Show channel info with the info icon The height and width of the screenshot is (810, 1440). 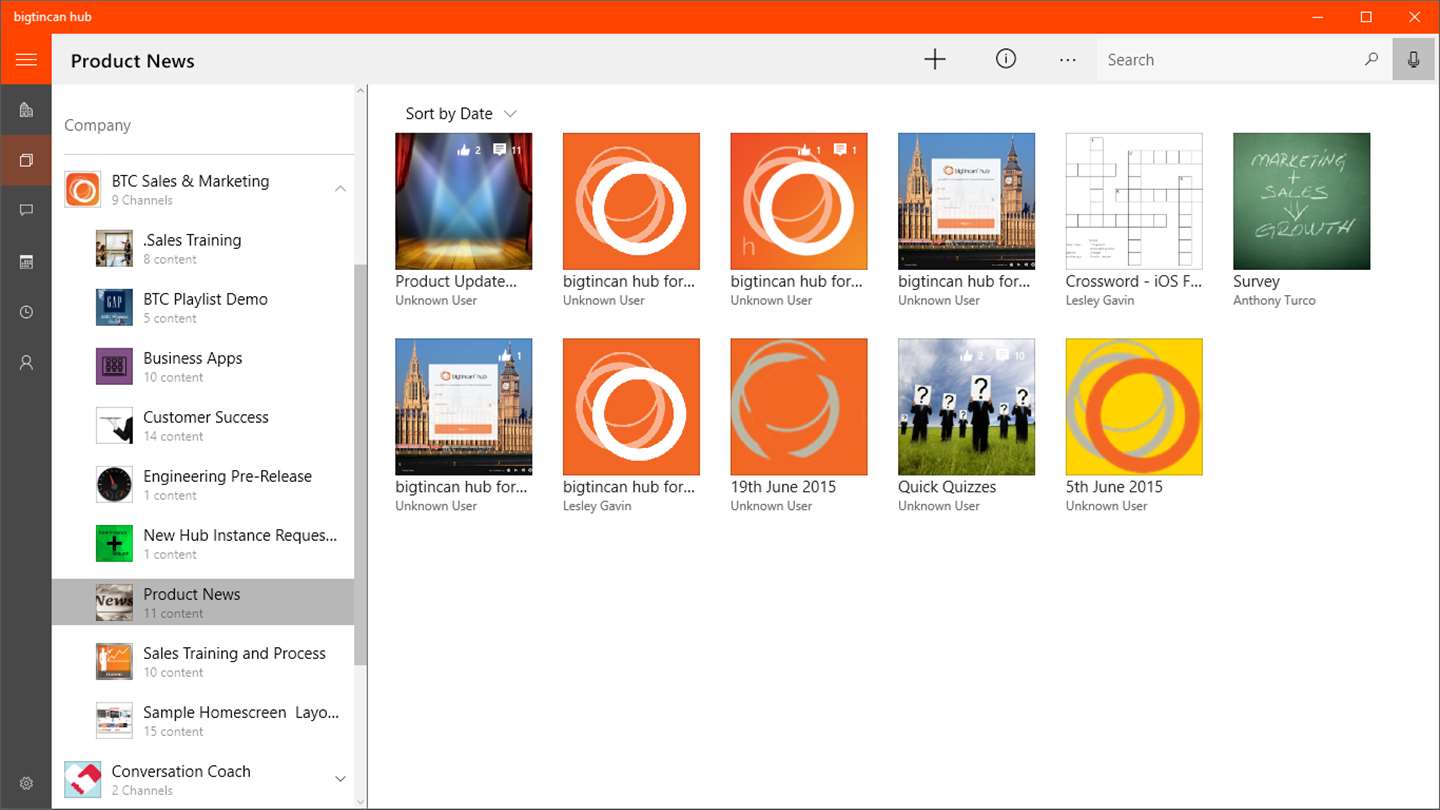click(x=1006, y=59)
